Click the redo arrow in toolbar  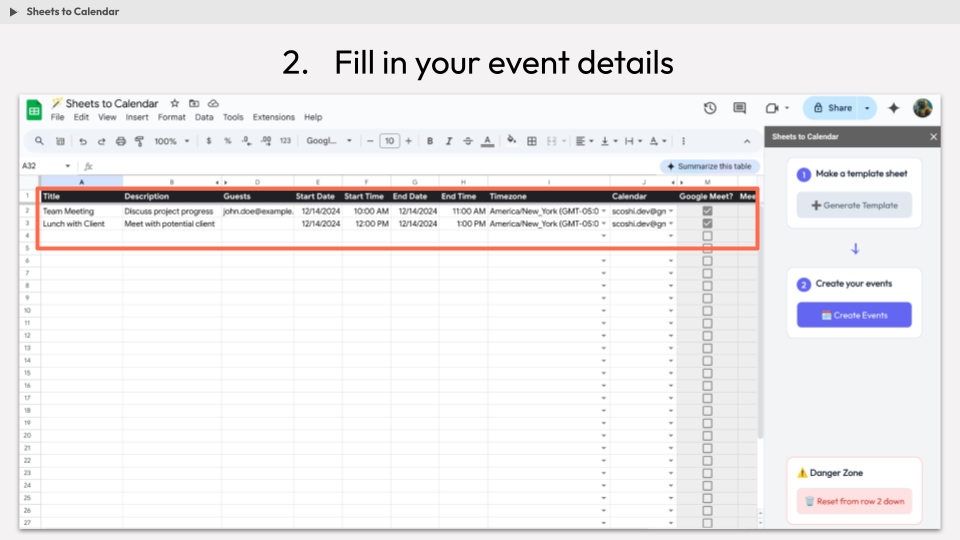coord(102,141)
